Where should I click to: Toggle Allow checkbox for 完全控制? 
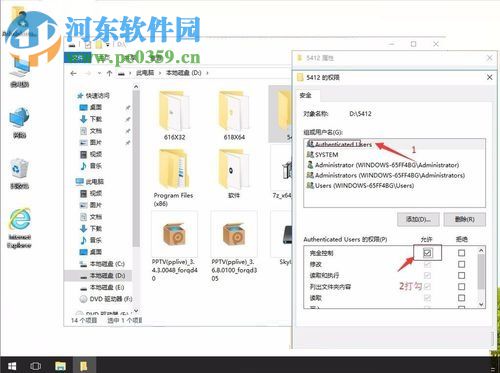click(x=428, y=253)
